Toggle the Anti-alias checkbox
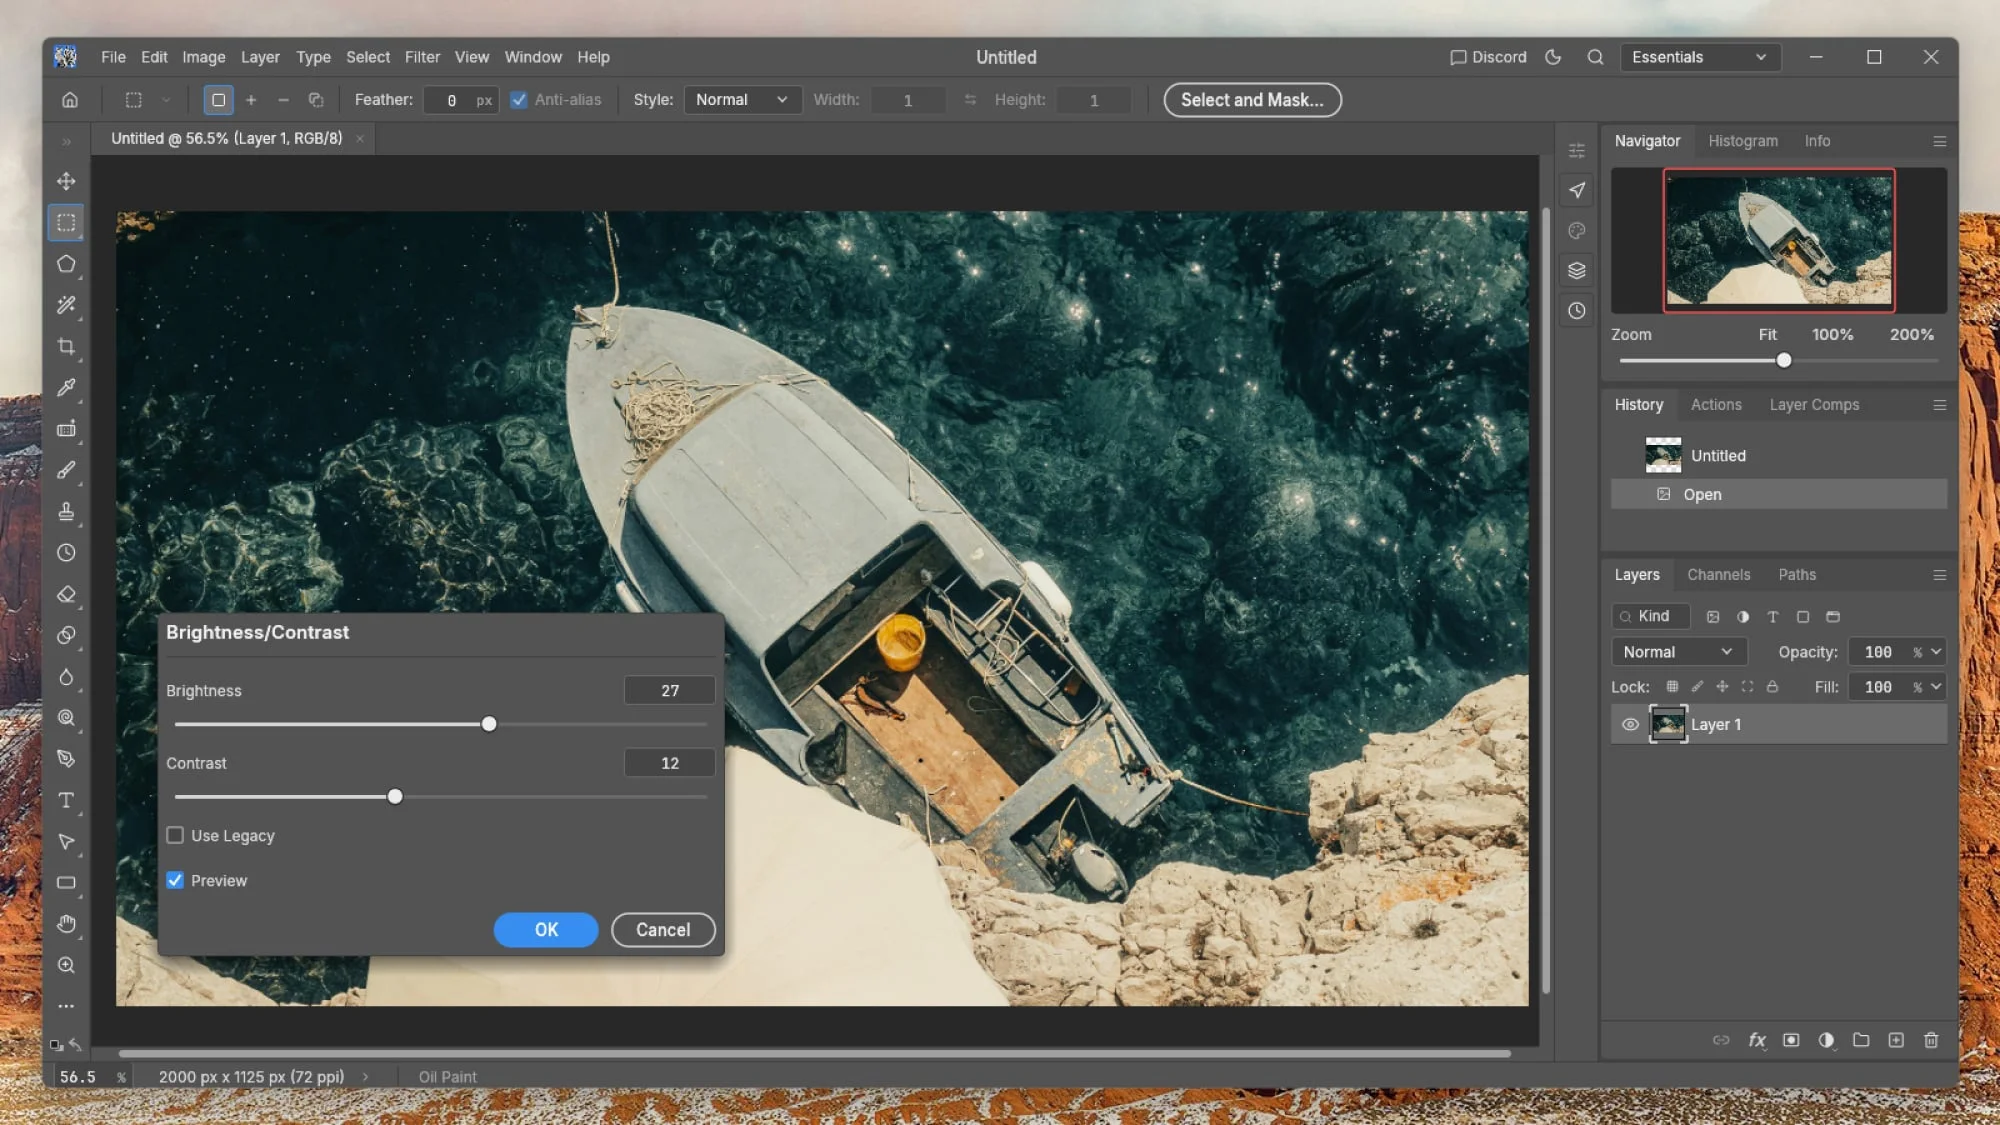The image size is (2000, 1125). point(518,100)
